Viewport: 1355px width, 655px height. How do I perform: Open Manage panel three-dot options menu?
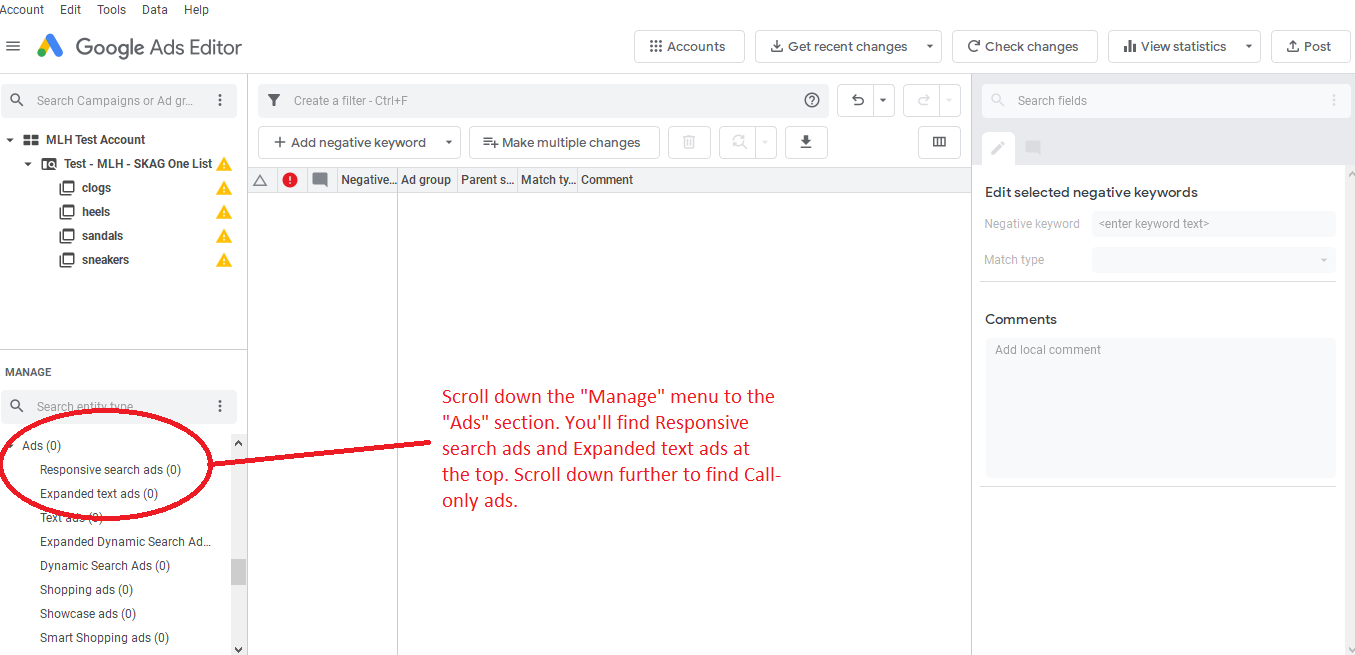pyautogui.click(x=220, y=406)
